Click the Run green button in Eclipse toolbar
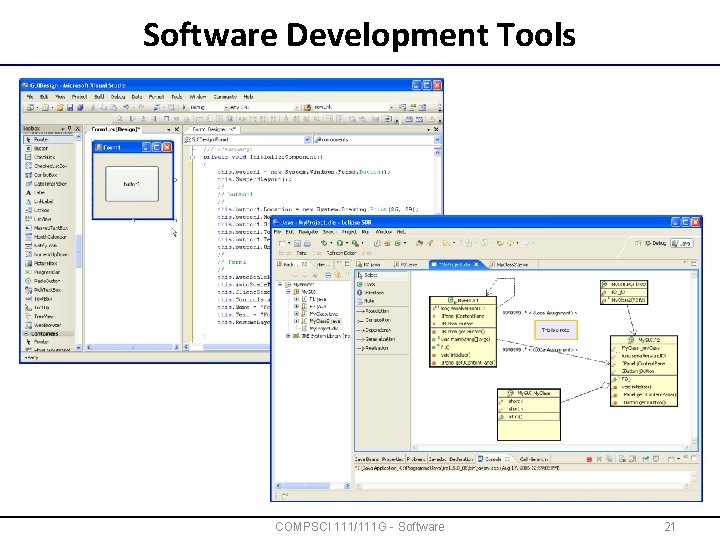Screen dimensions: 720x540 (x=339, y=243)
